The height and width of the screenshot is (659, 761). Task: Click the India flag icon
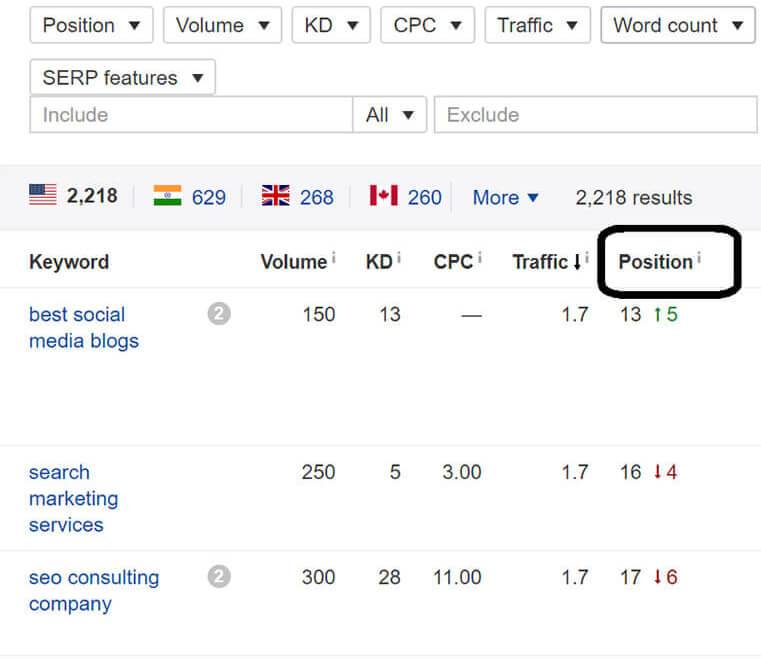tap(167, 196)
